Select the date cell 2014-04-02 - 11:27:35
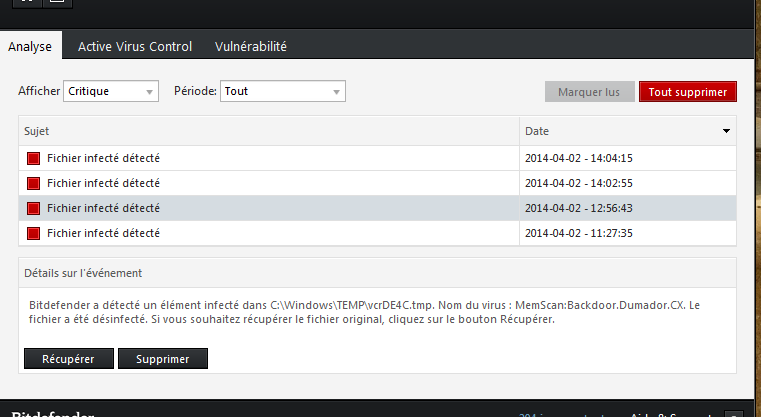 point(579,234)
